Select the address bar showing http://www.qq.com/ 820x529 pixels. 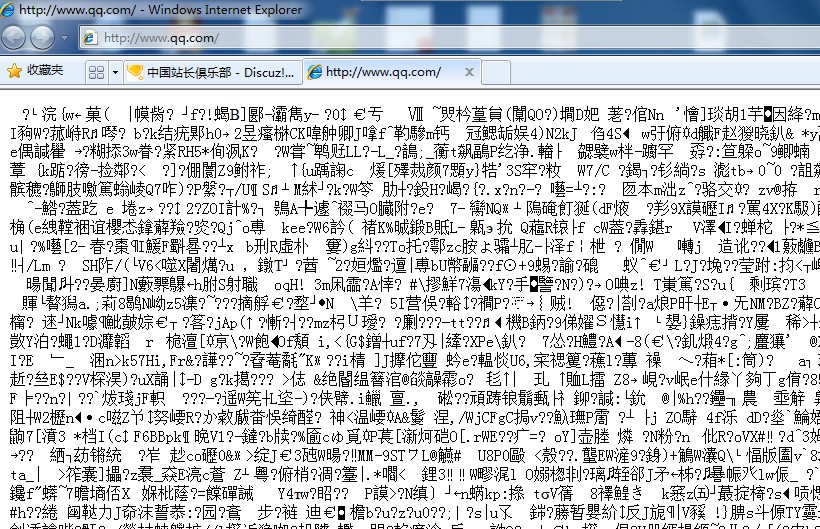tap(450, 38)
